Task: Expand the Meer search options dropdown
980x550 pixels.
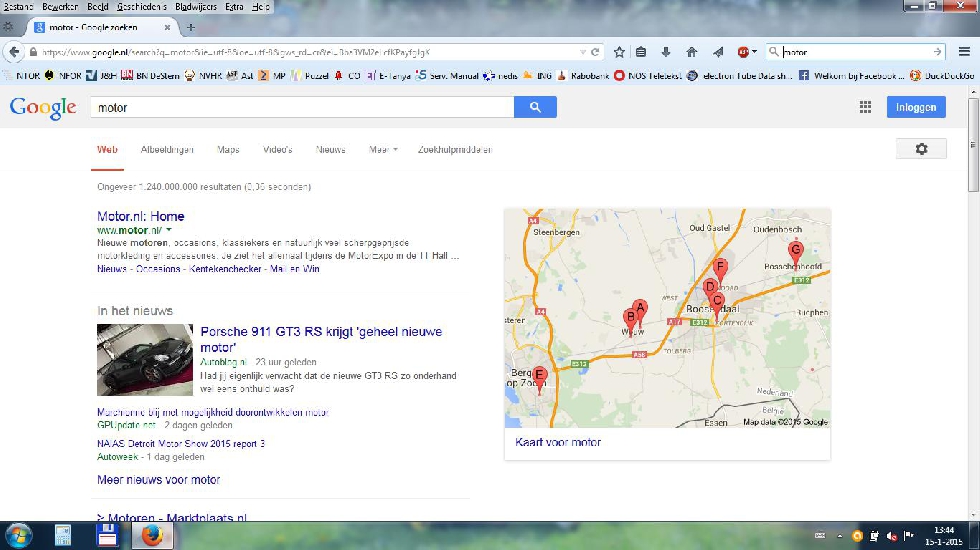Action: [383, 149]
